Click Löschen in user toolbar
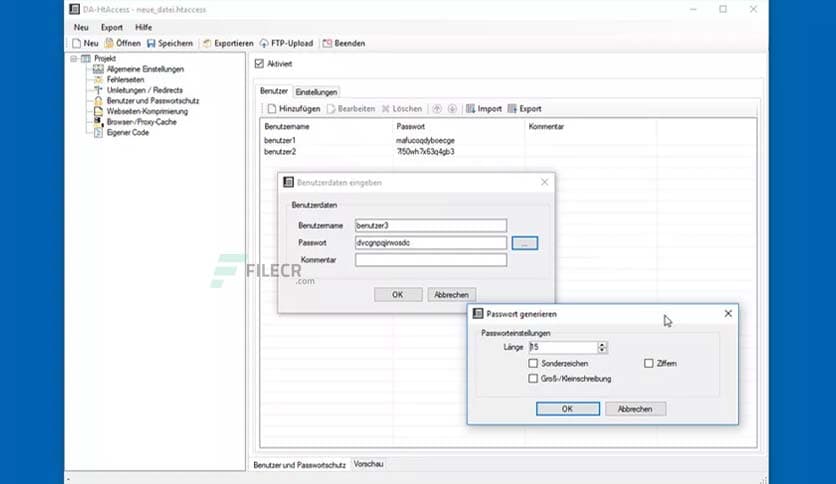This screenshot has height=484, width=836. coord(401,109)
